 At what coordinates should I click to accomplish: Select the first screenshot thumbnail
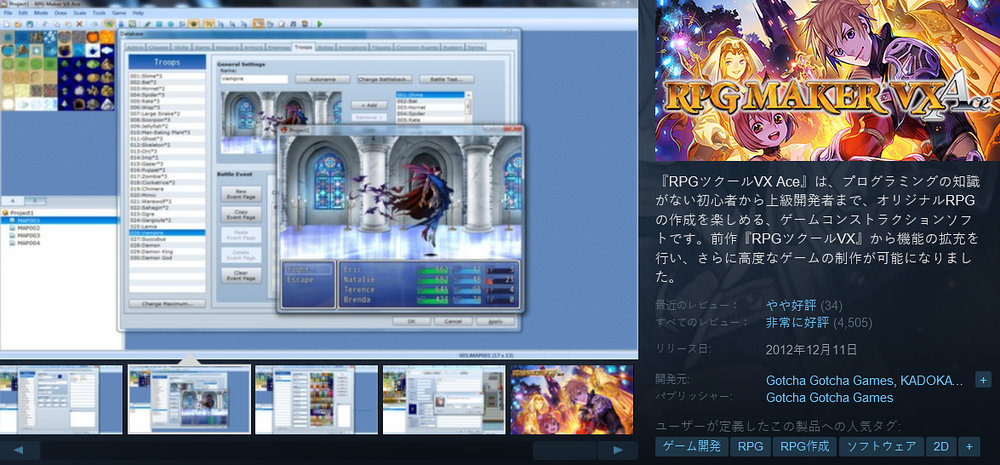pyautogui.click(x=61, y=399)
